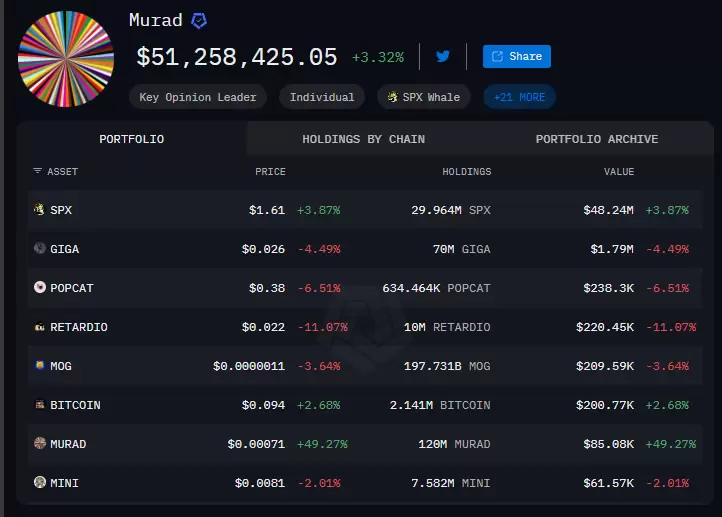Viewport: 722px width, 517px height.
Task: Open Murad's Twitter profile icon
Action: coord(443,57)
